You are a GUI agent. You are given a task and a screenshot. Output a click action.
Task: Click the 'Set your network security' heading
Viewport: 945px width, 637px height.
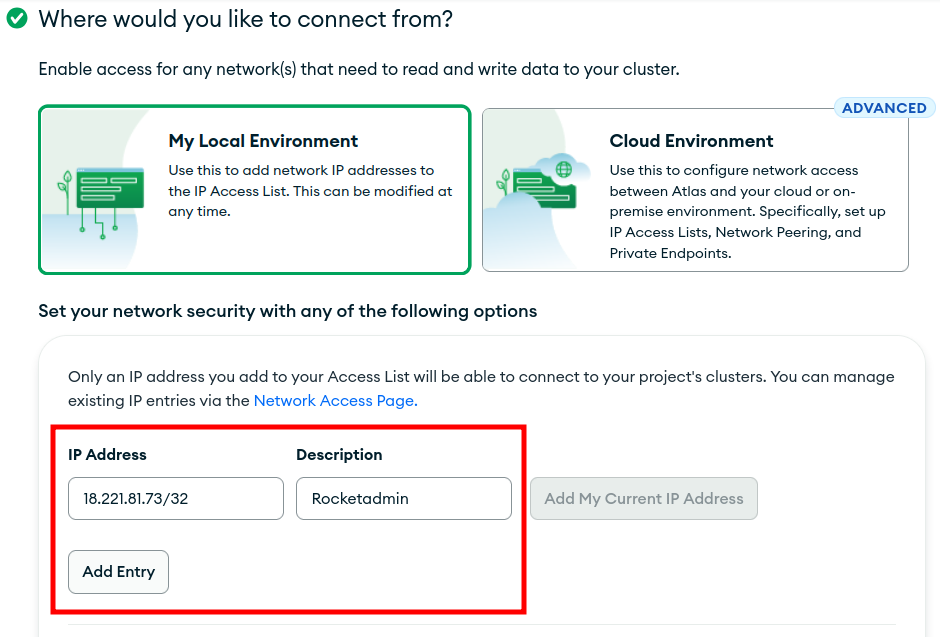coord(287,311)
